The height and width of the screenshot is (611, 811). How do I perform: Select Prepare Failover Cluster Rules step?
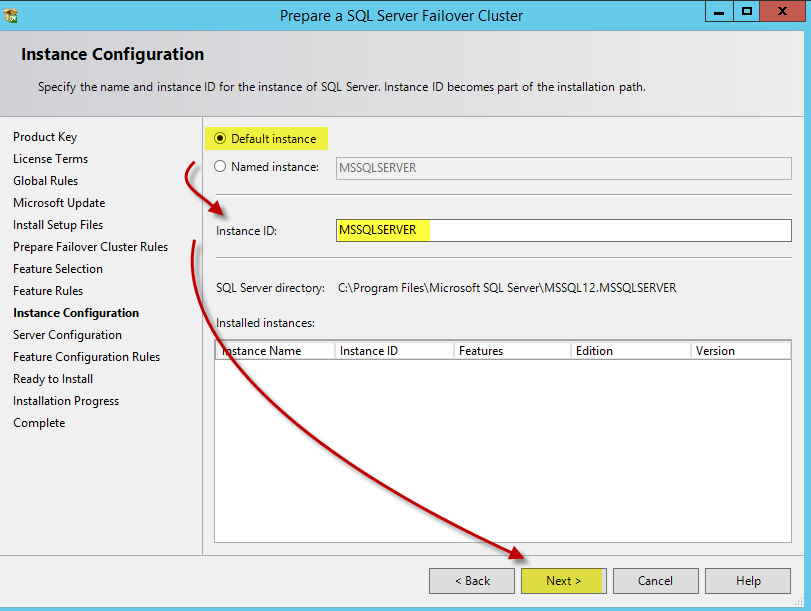tap(91, 247)
